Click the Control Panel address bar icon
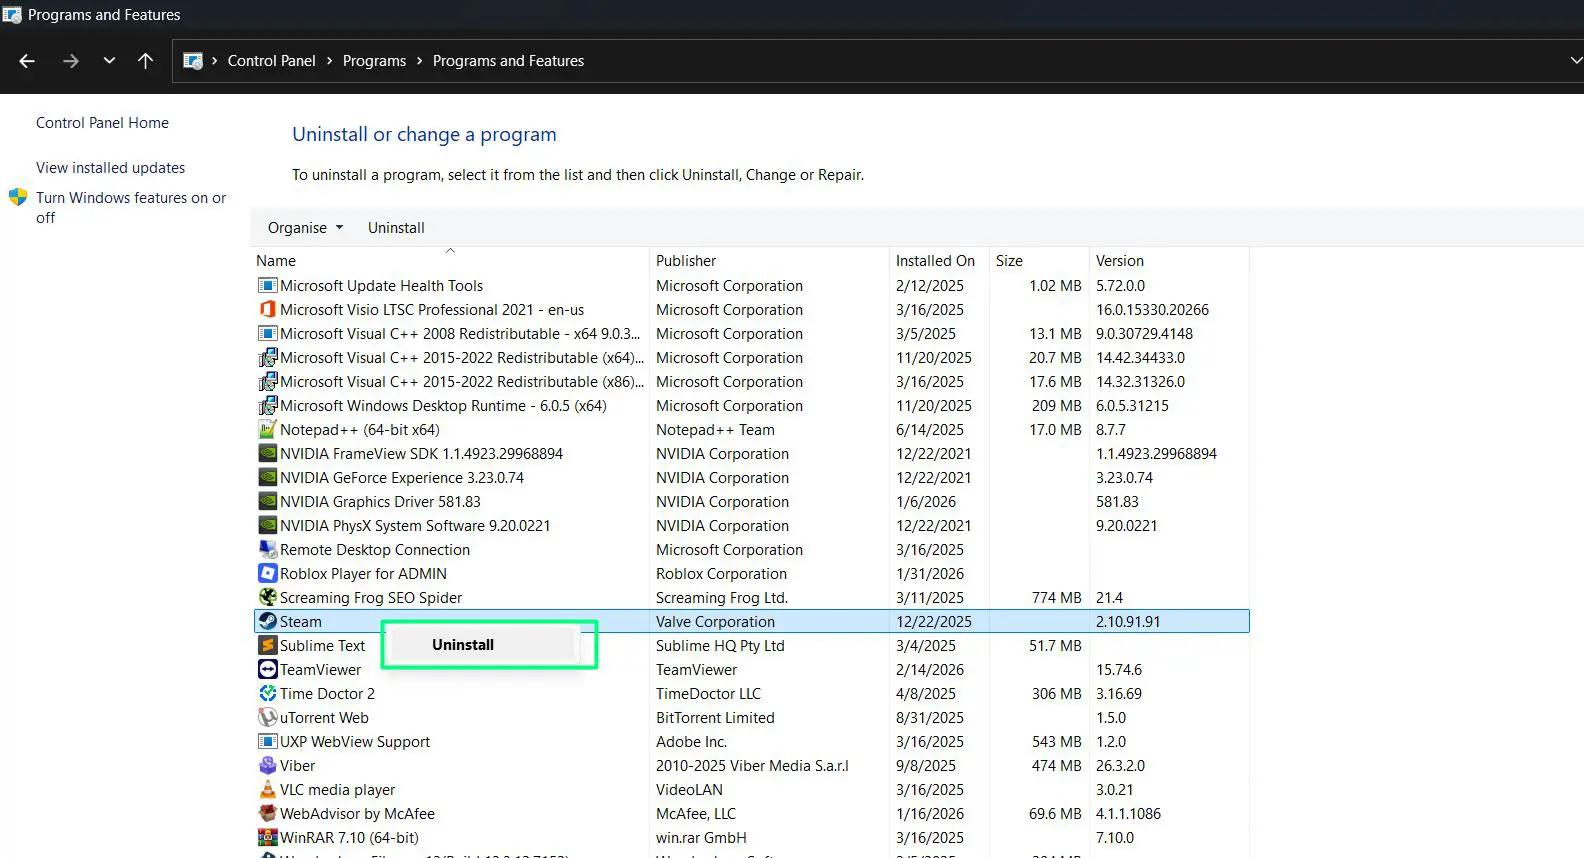 point(193,61)
